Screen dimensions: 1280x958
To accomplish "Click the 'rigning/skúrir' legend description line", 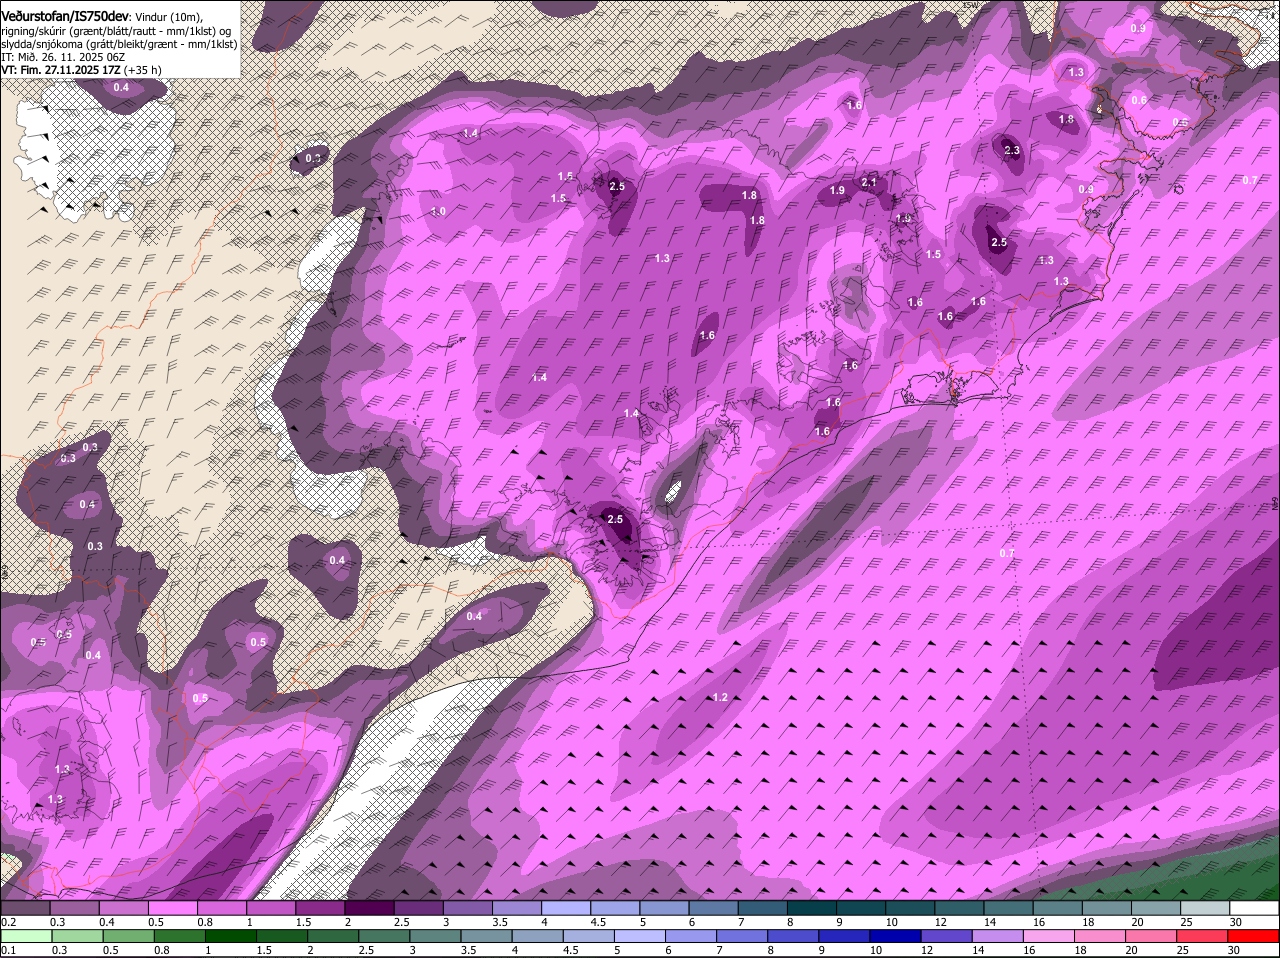I will coord(116,30).
